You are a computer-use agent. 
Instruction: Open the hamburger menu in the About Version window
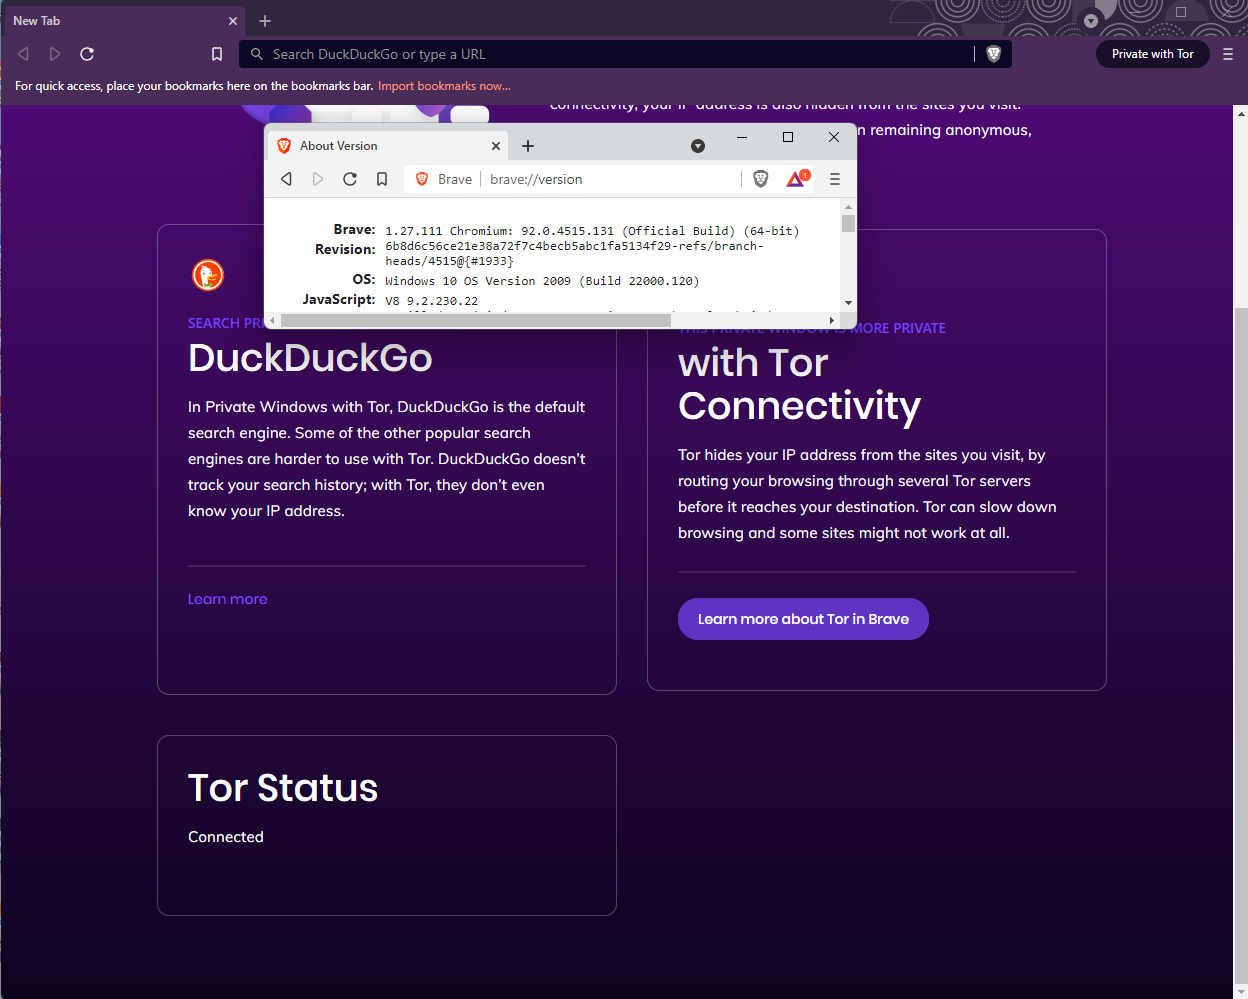[x=835, y=179]
